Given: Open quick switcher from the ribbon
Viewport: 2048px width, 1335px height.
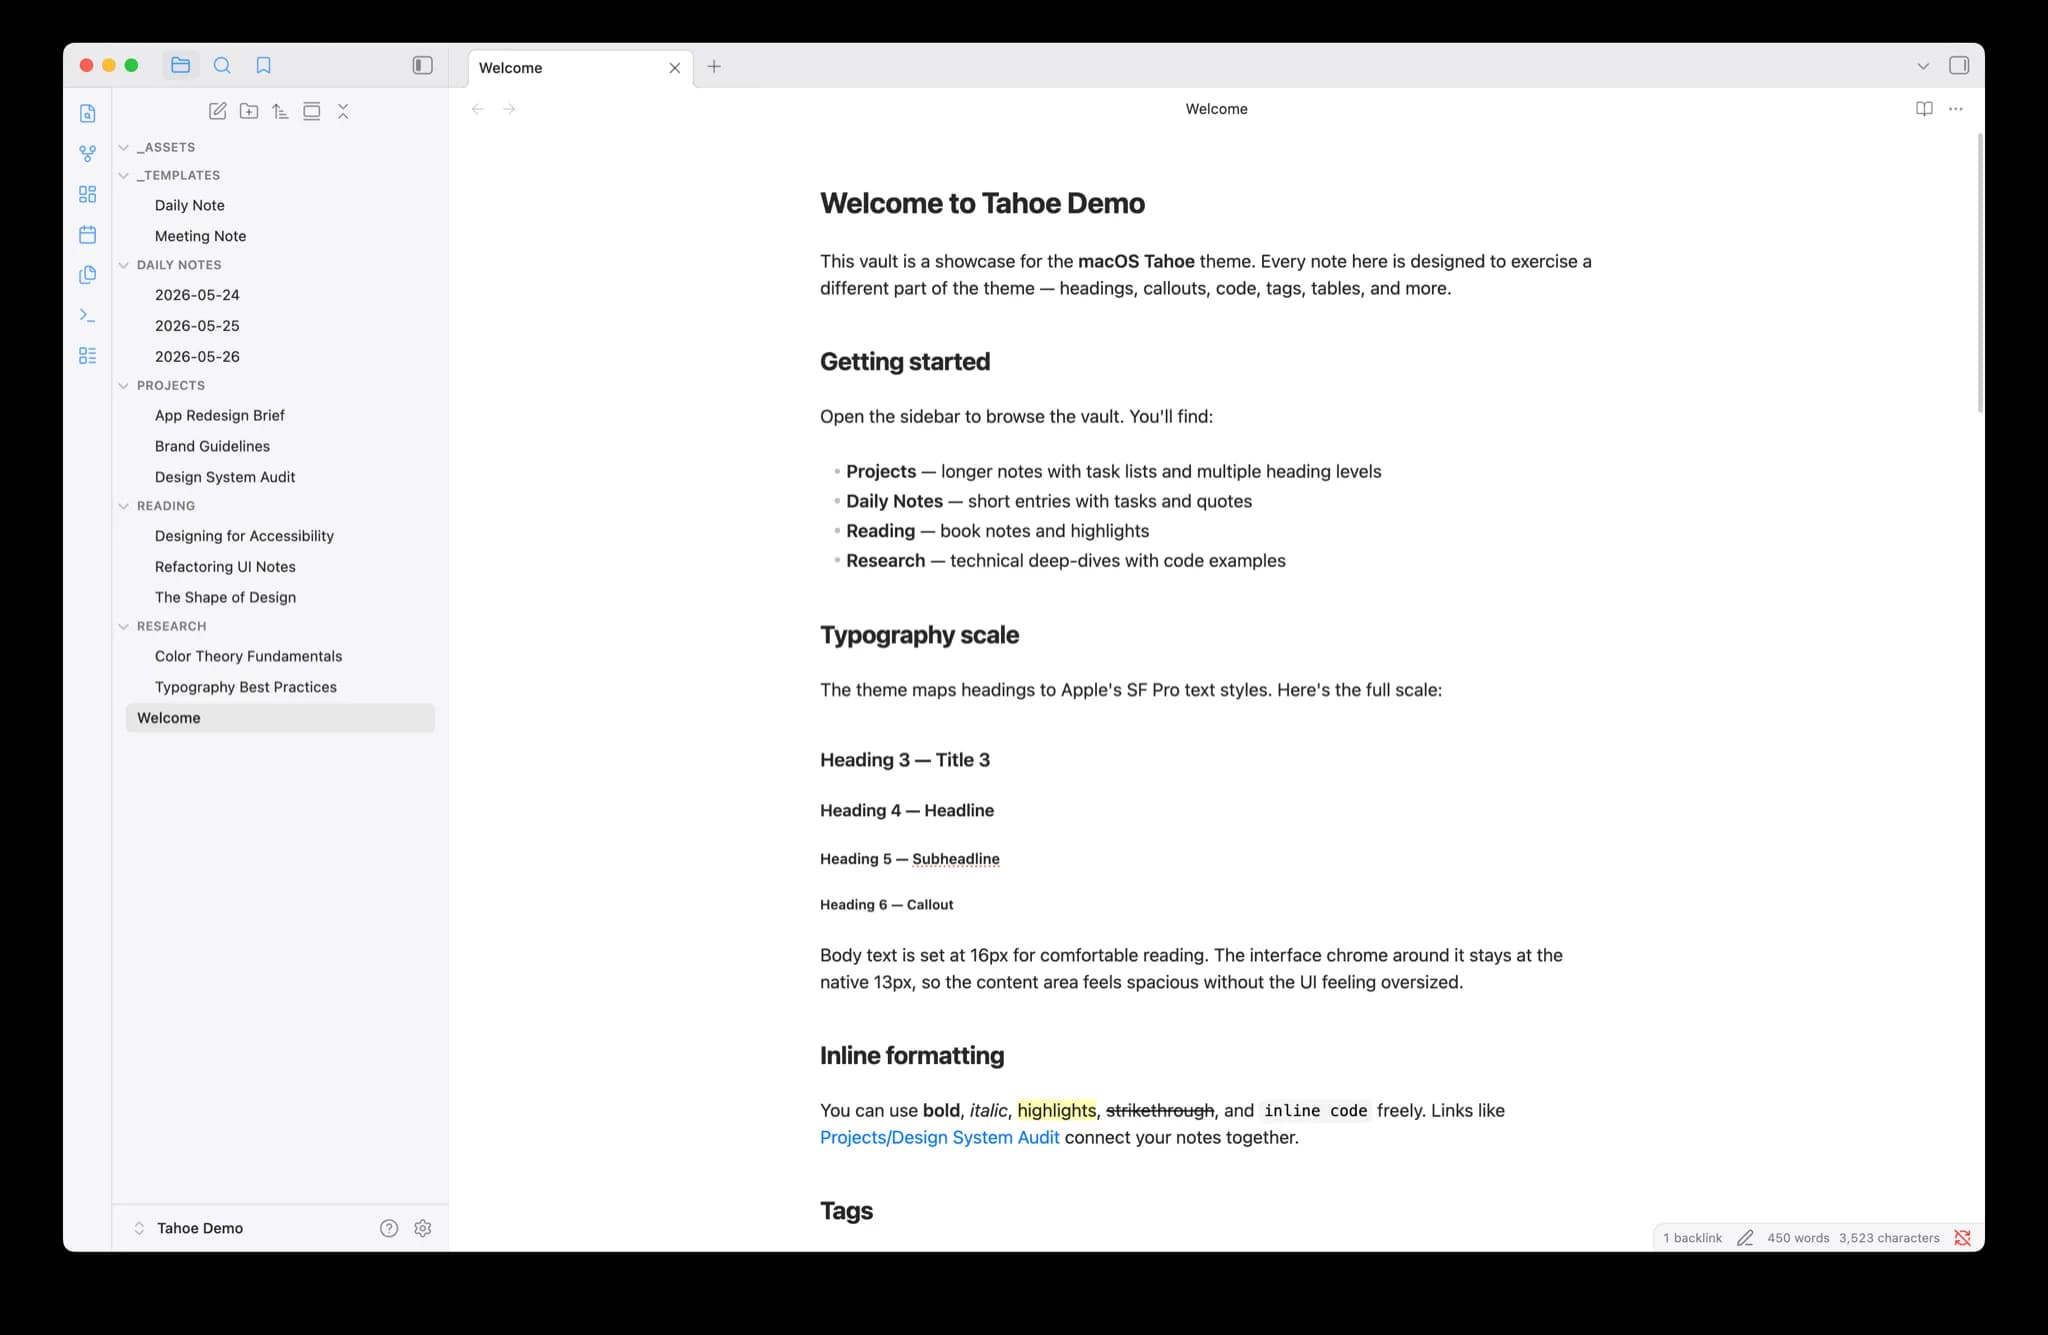Looking at the screenshot, I should pyautogui.click(x=88, y=113).
